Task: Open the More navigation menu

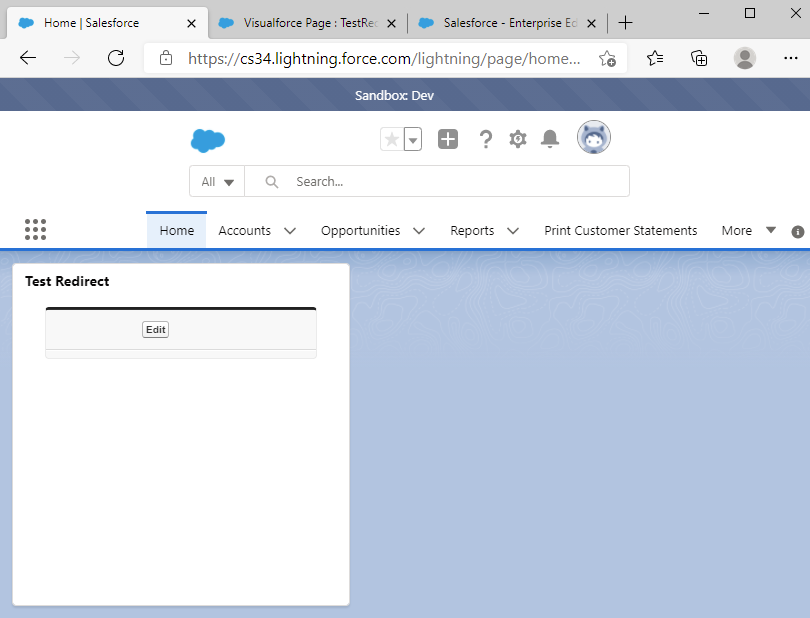Action: click(748, 230)
